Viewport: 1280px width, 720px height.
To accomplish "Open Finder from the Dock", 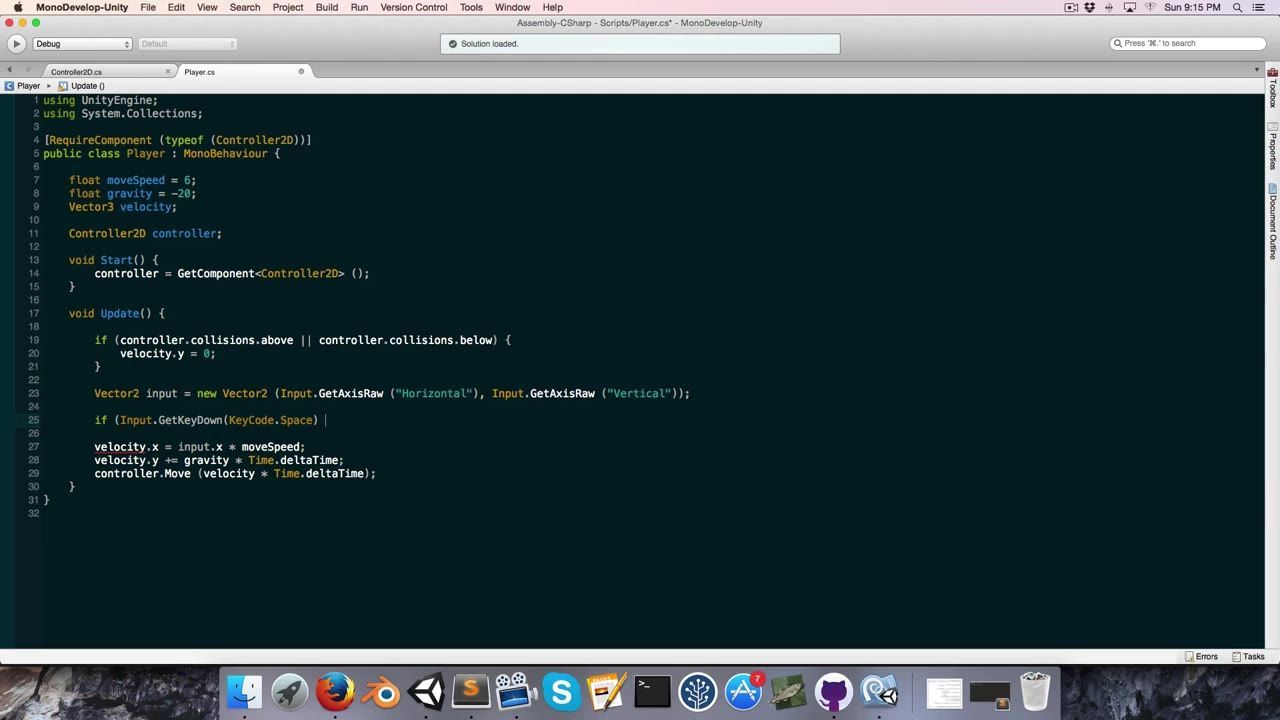I will click(245, 692).
